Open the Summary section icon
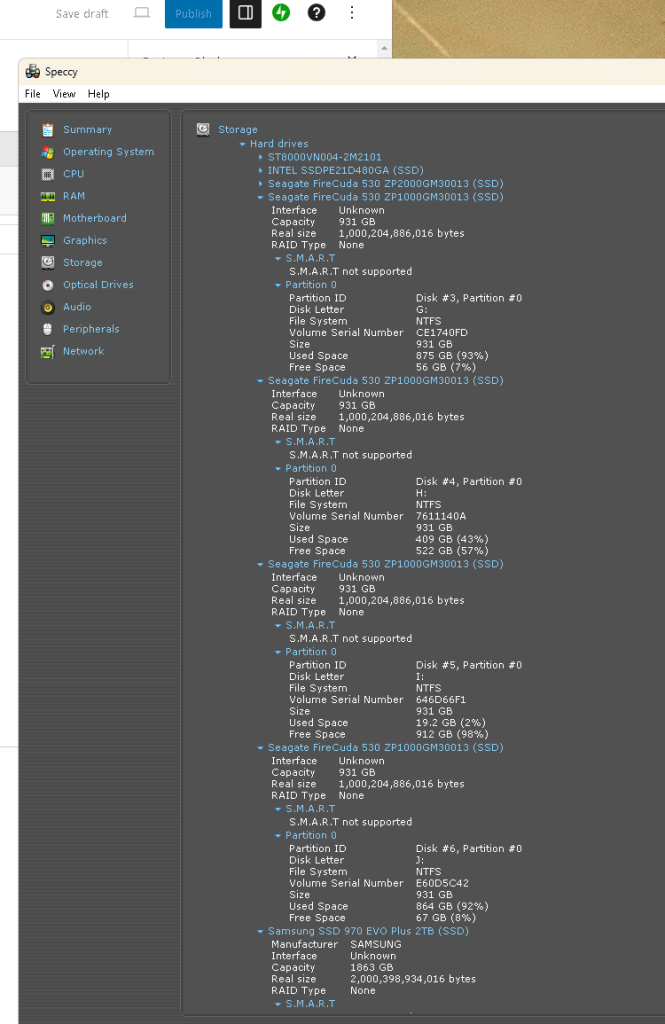665x1024 pixels. click(48, 130)
